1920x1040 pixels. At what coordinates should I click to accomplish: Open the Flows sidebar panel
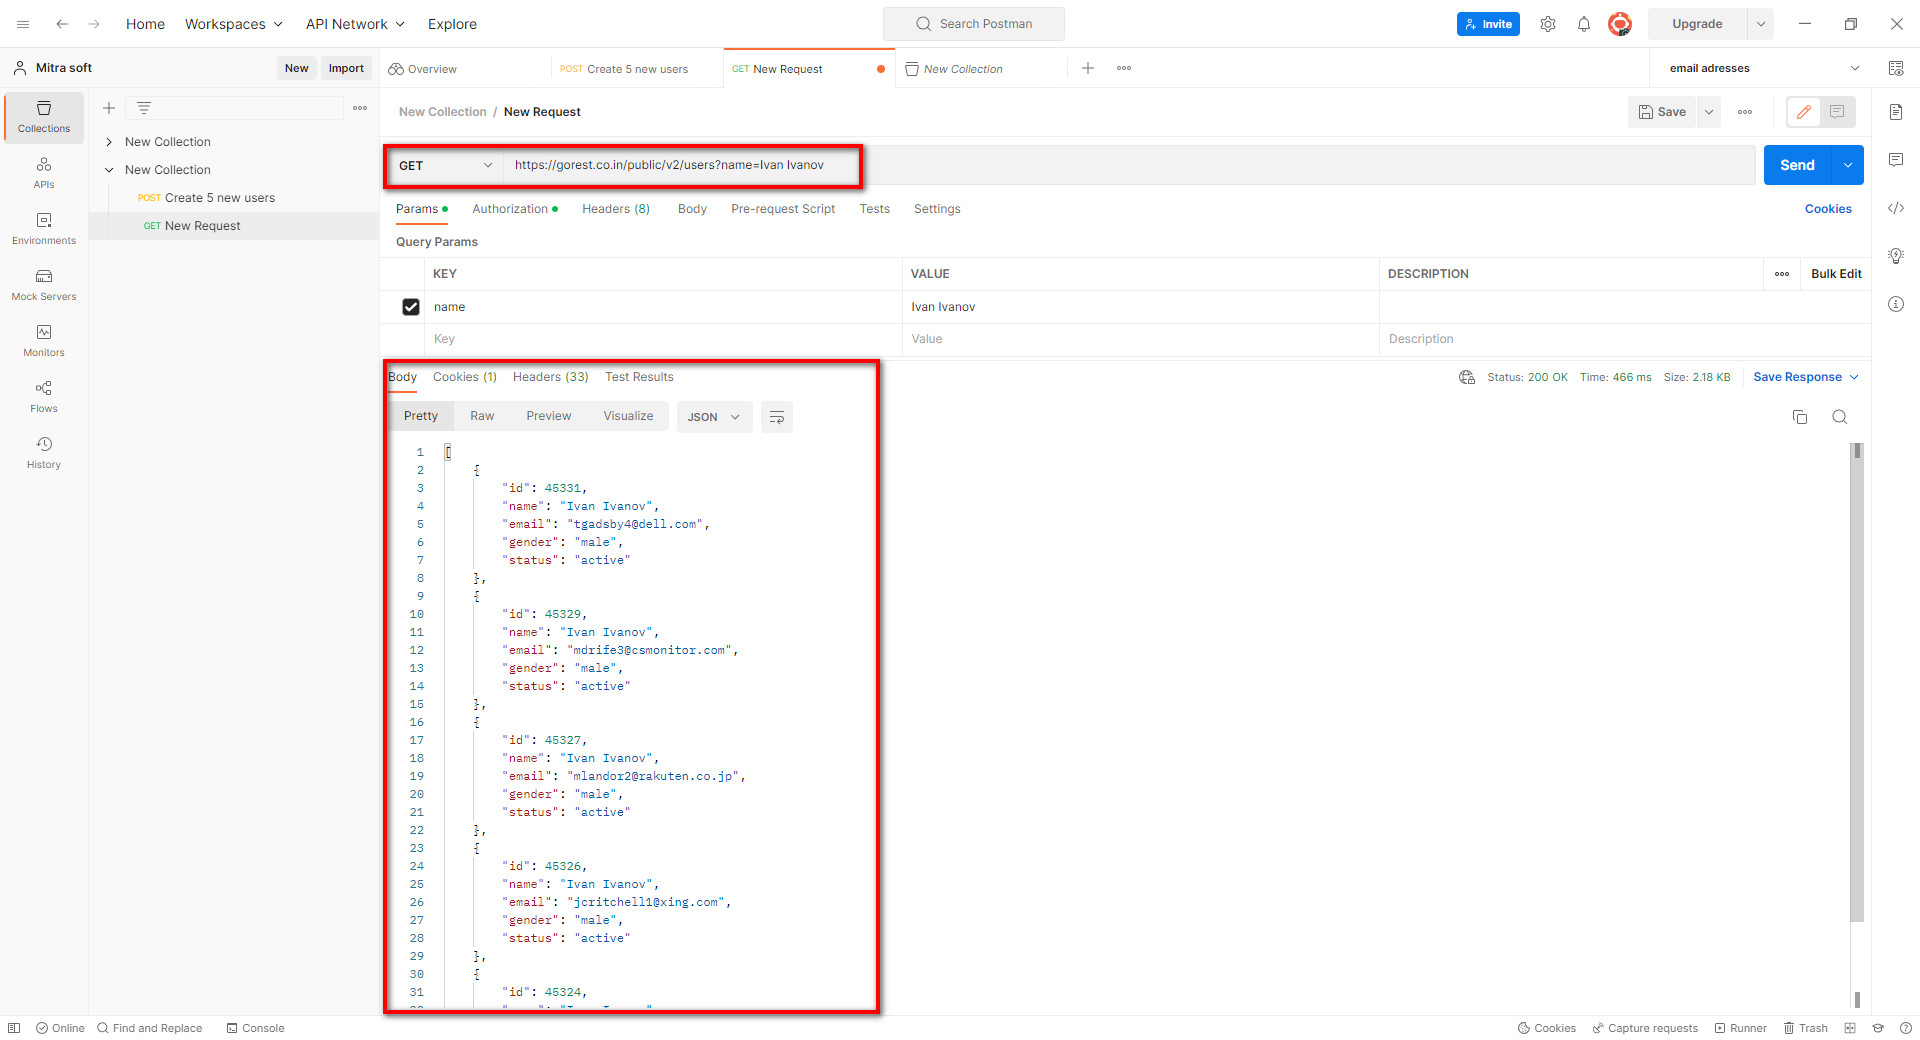(x=44, y=397)
